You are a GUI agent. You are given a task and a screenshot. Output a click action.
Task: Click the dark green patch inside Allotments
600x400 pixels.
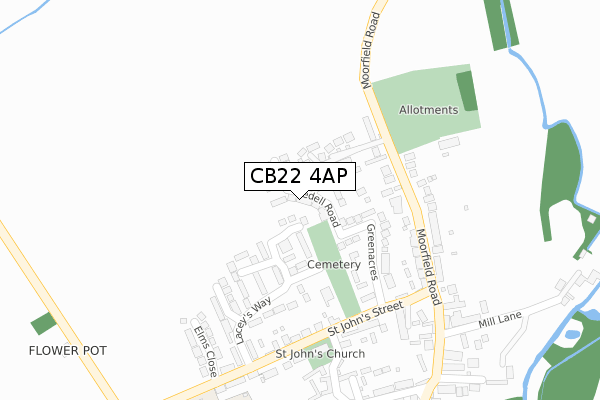467,91
